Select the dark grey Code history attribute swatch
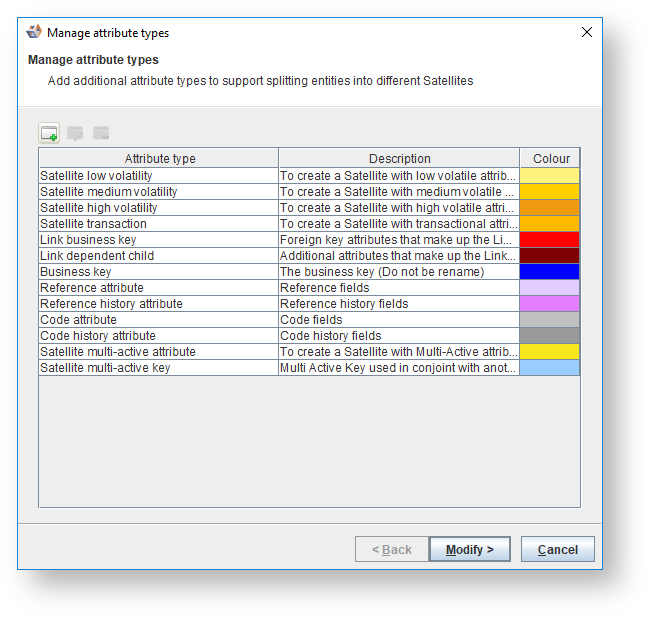This screenshot has height=618, width=651. point(549,335)
